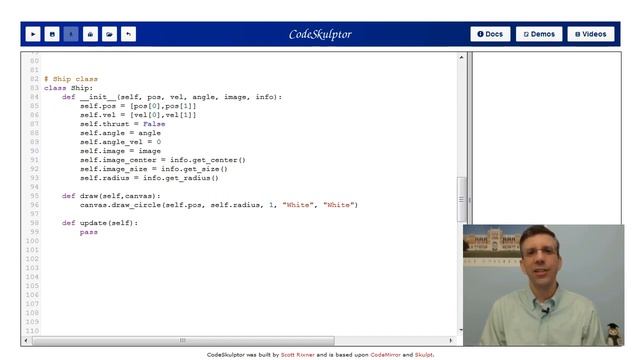The image size is (640, 360).
Task: Place cursor on 'class Ship:' line
Action: [68, 88]
